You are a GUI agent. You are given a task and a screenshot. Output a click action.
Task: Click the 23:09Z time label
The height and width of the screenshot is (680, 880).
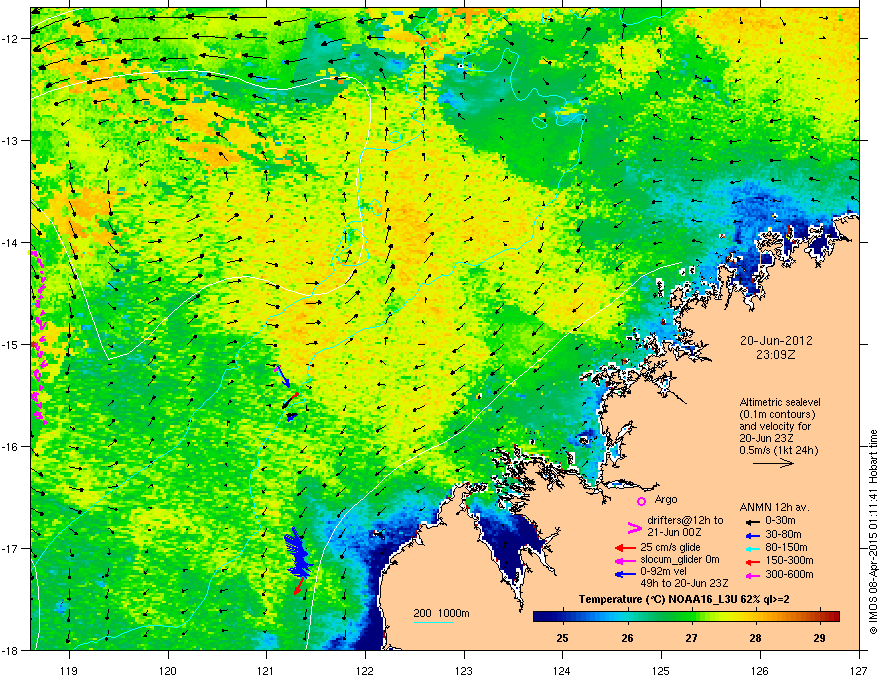pyautogui.click(x=776, y=355)
